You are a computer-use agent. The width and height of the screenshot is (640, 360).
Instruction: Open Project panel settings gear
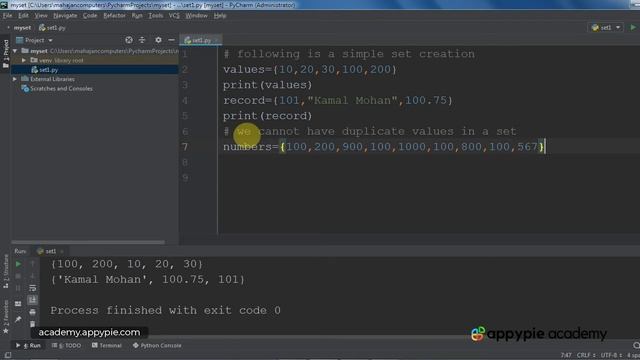[158, 40]
